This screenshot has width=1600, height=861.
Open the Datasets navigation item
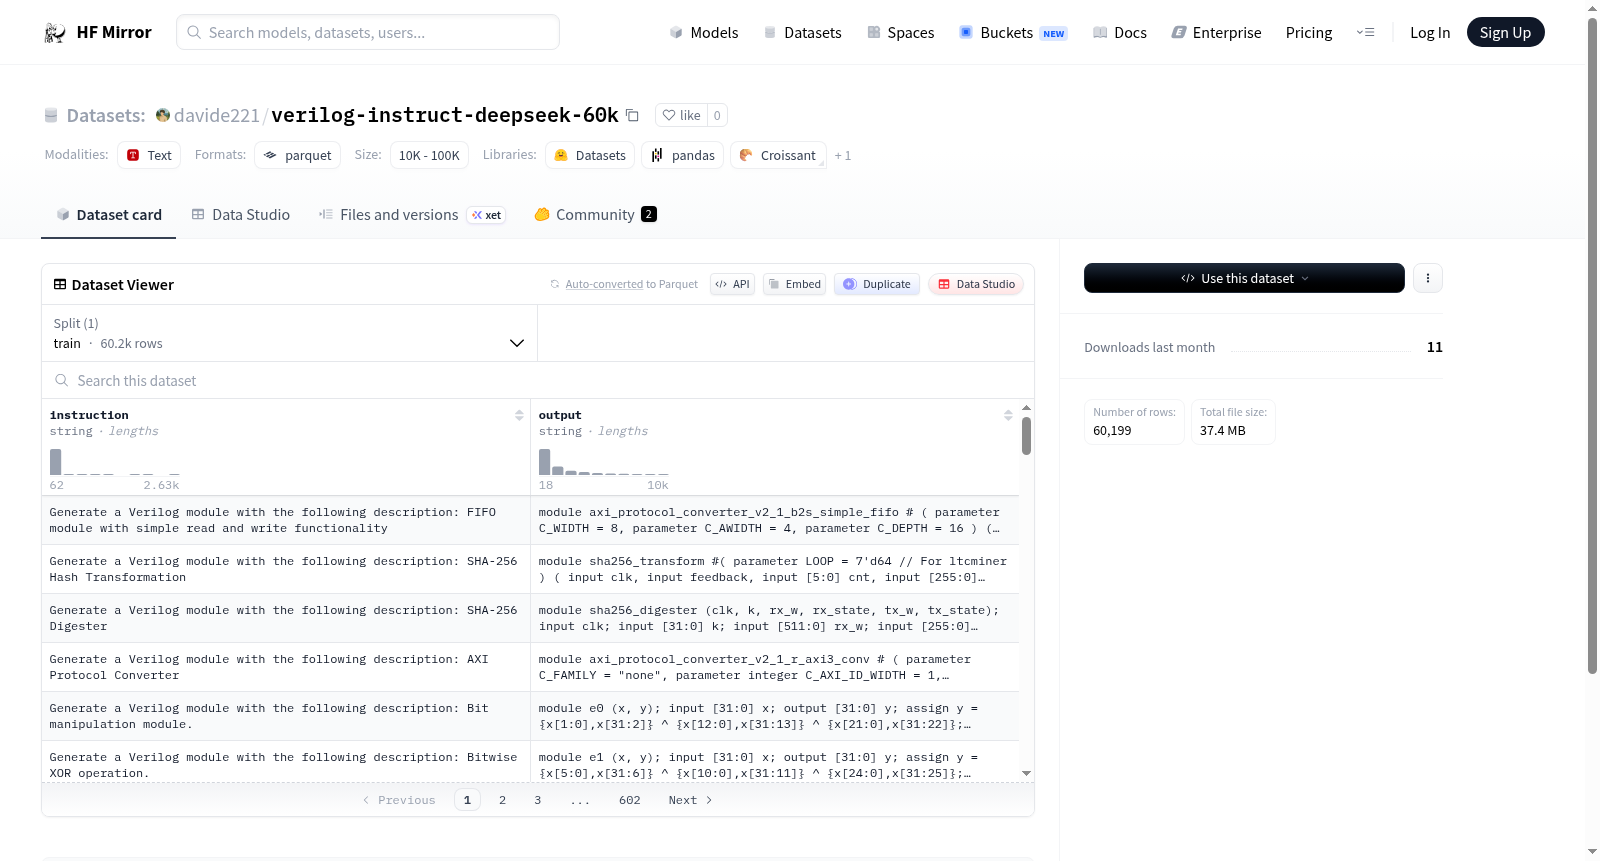click(802, 33)
